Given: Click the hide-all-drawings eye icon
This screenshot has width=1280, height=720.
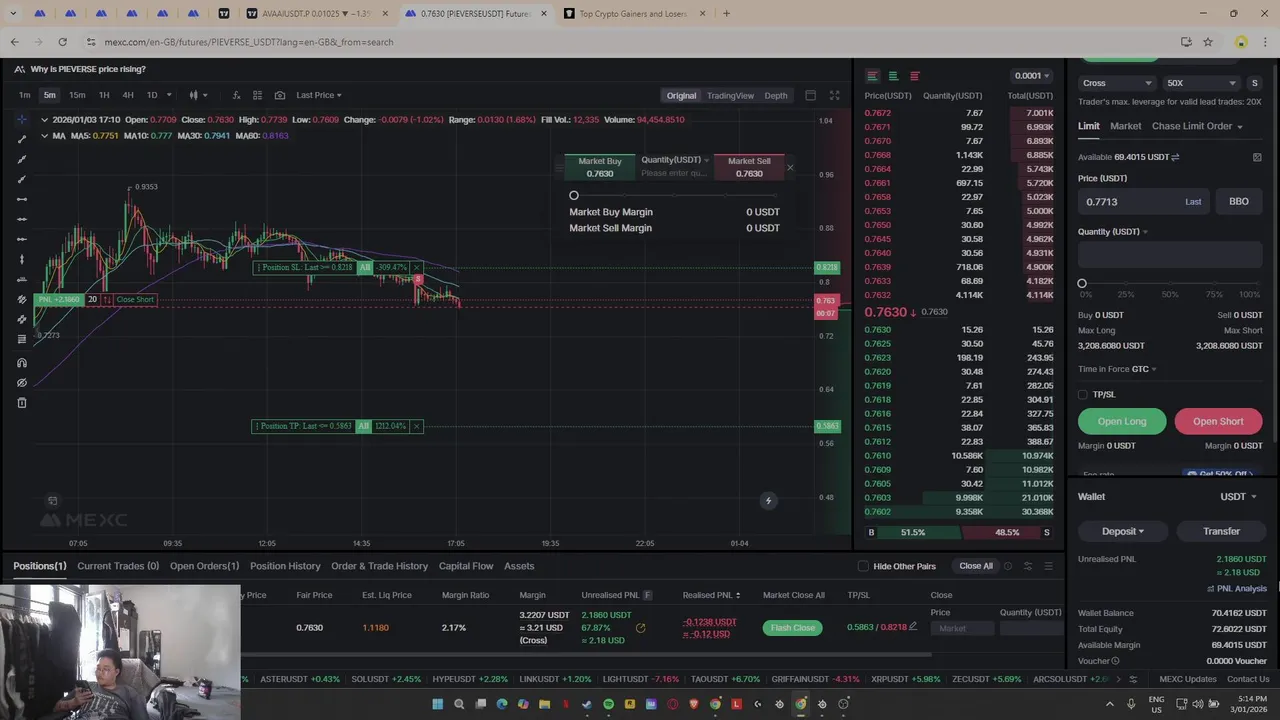Looking at the screenshot, I should point(22,383).
